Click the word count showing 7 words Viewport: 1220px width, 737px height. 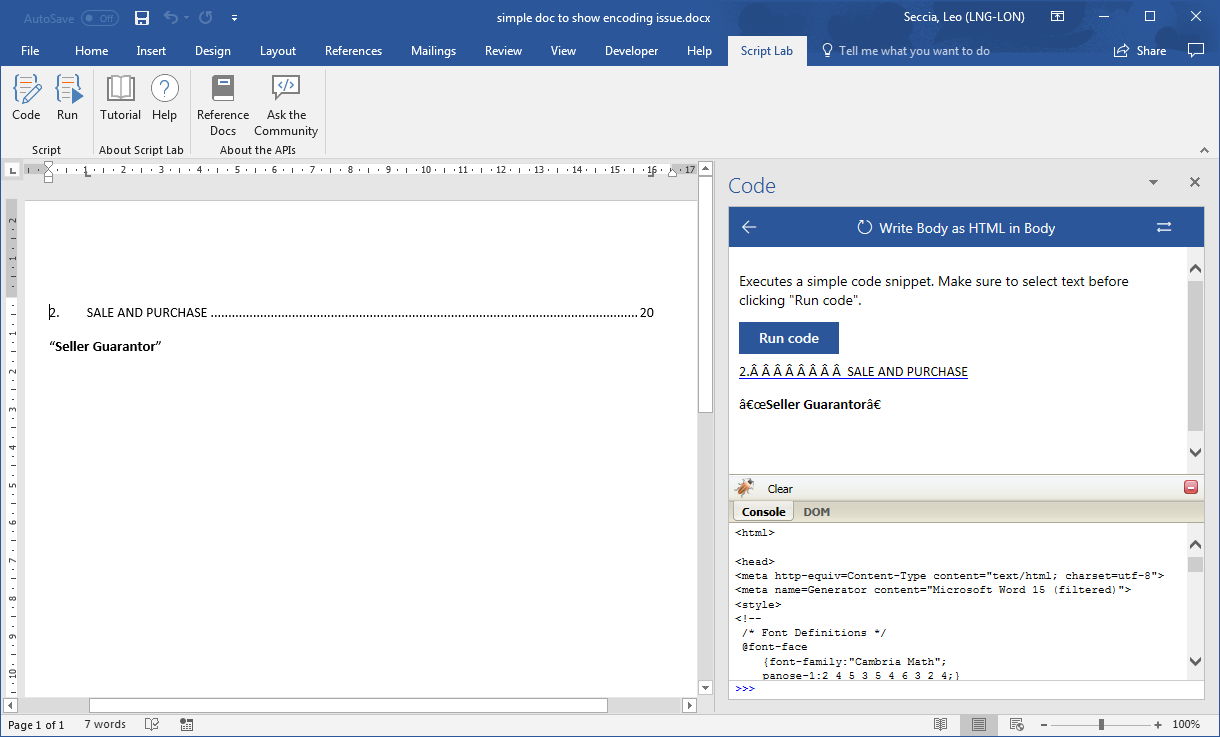(x=104, y=723)
